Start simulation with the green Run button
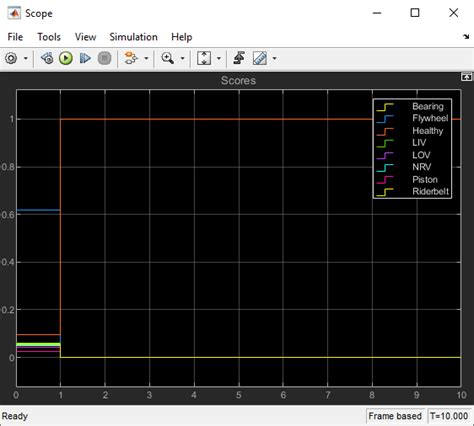 pyautogui.click(x=66, y=58)
